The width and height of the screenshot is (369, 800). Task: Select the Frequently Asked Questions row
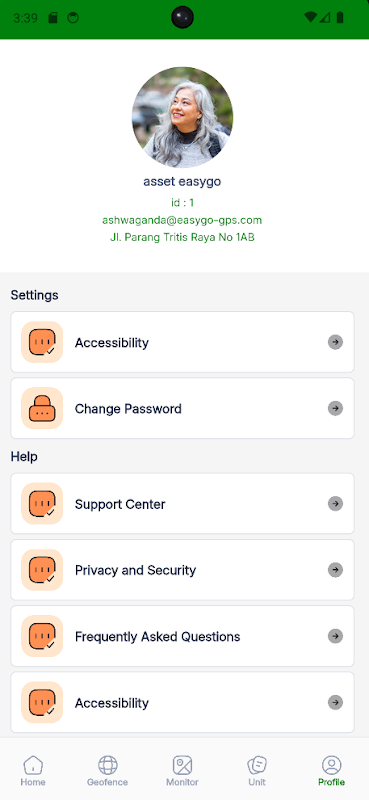click(182, 636)
